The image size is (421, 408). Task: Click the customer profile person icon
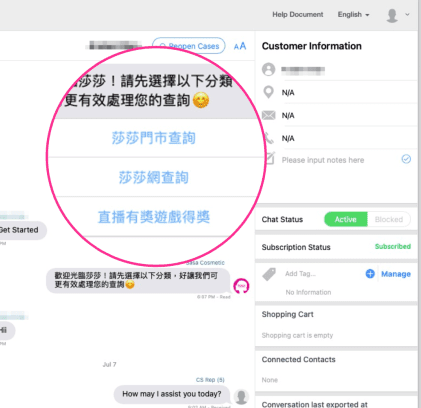click(269, 69)
